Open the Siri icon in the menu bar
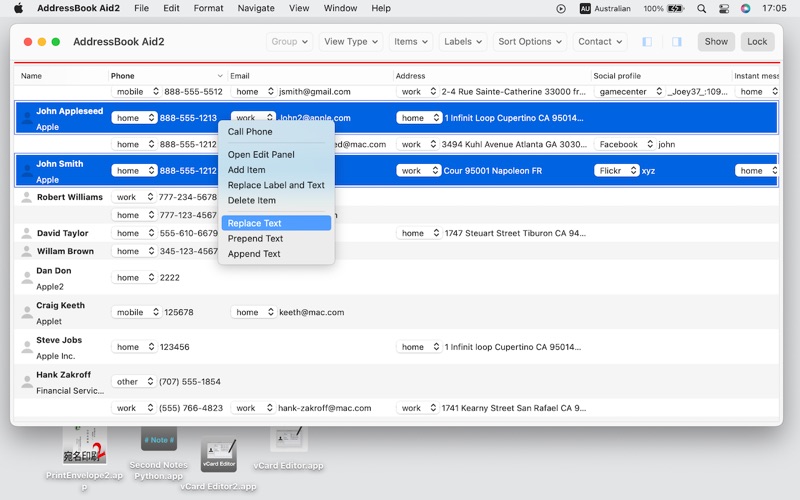Screen dimensions: 800x500 [x=746, y=8]
